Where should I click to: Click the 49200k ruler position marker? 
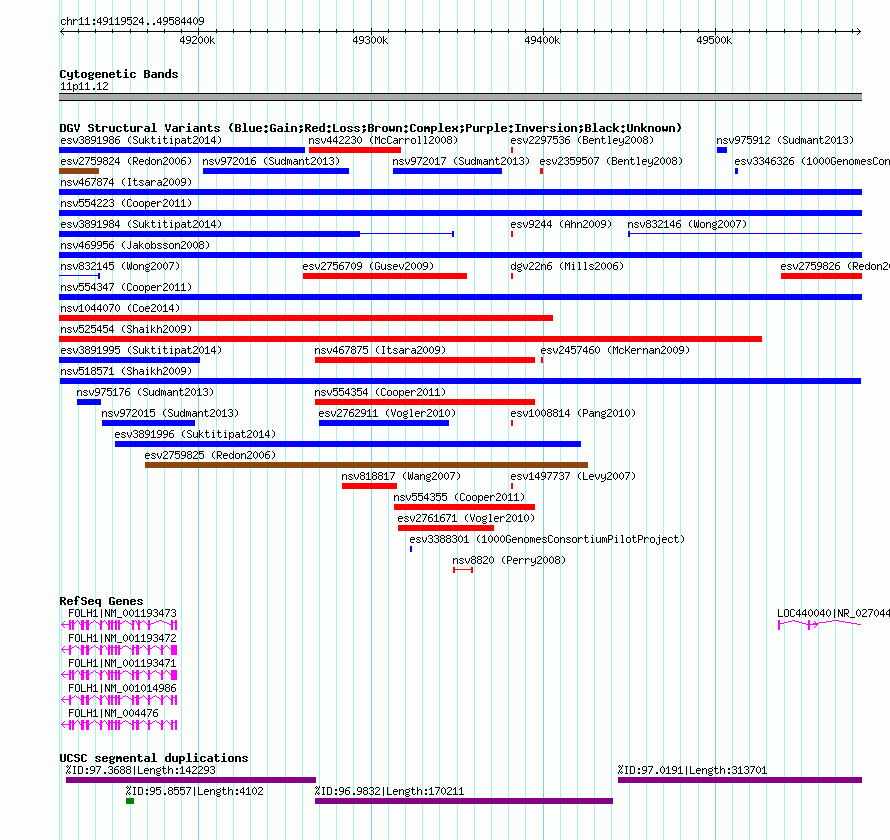point(197,40)
